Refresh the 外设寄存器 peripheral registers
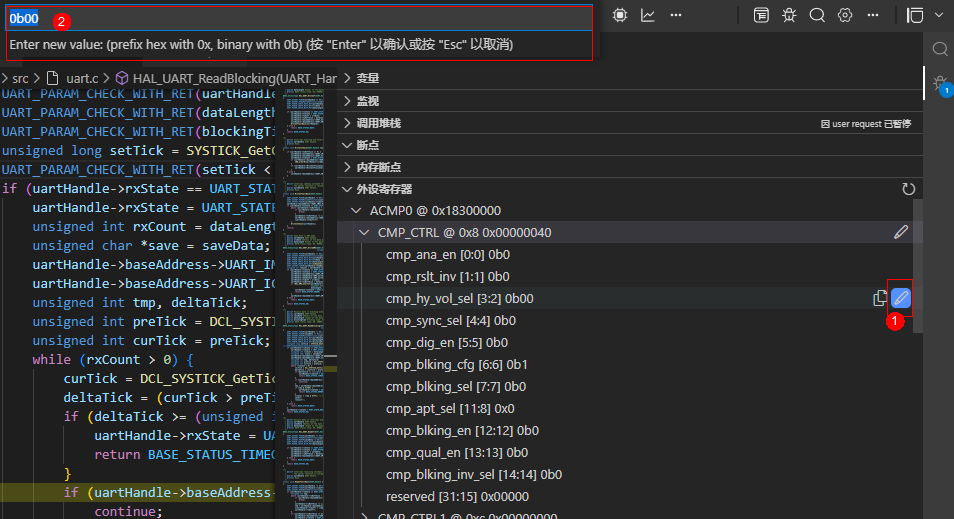 point(908,189)
